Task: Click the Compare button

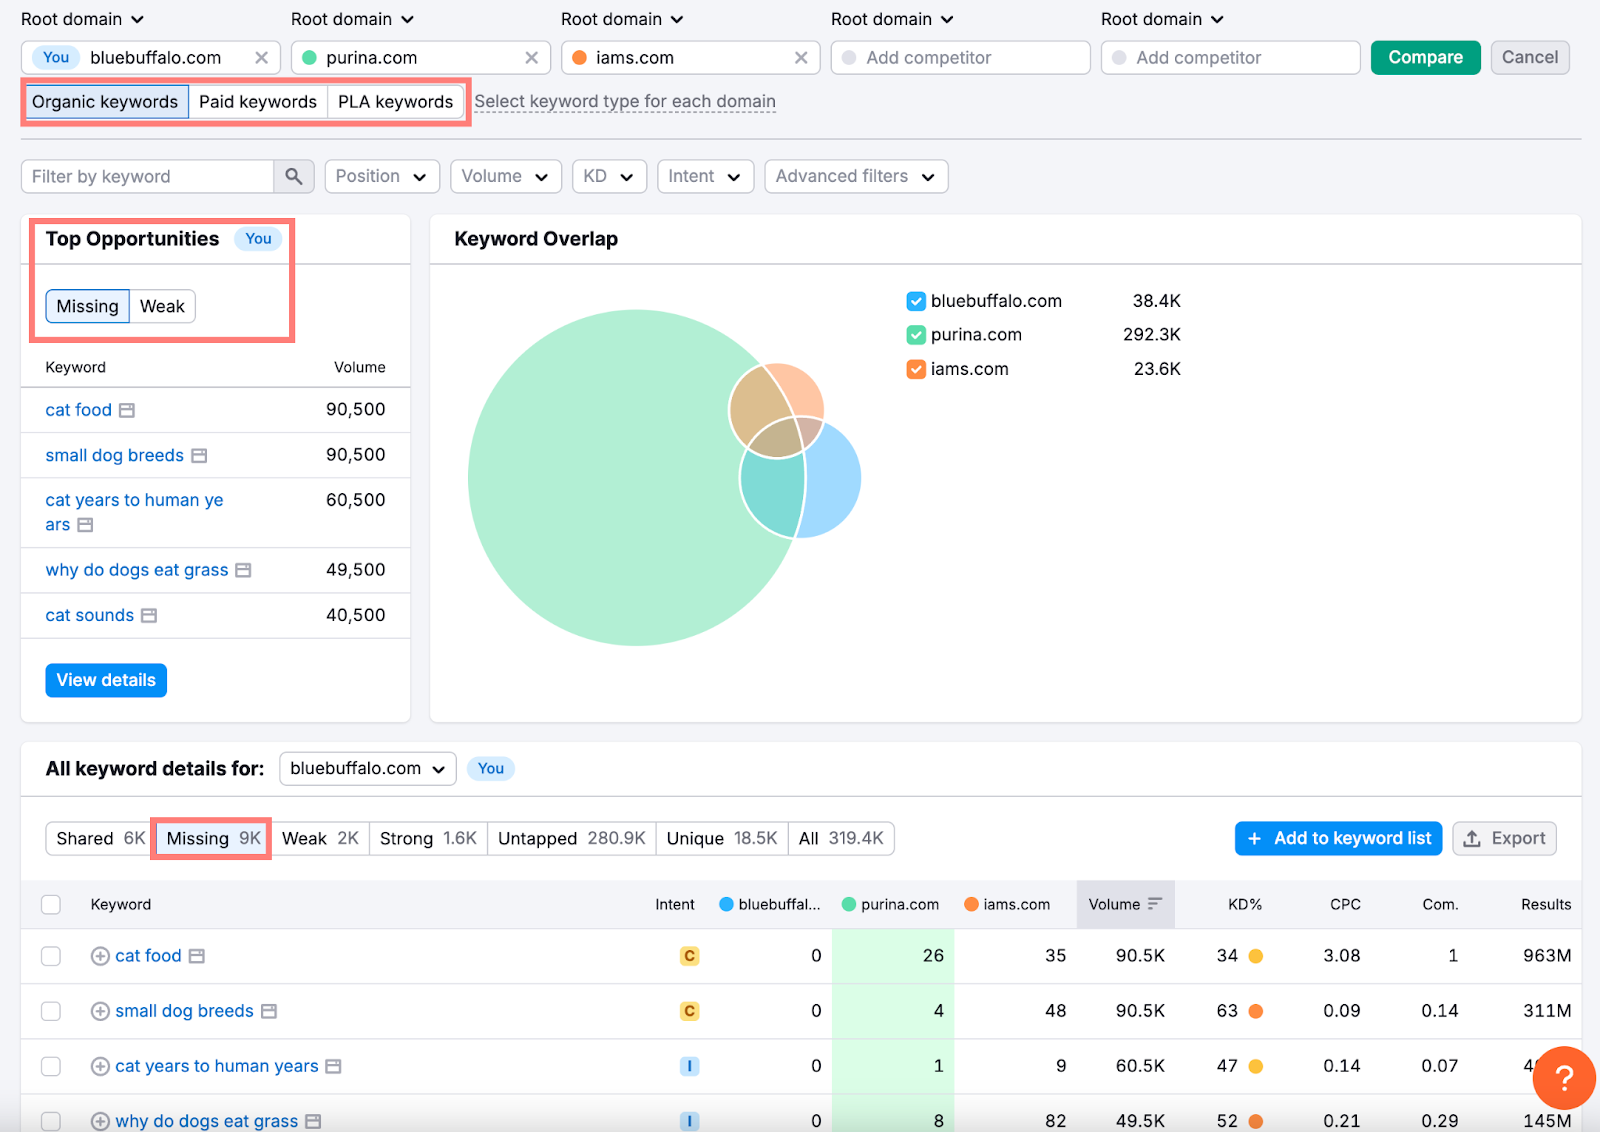Action: coord(1425,57)
